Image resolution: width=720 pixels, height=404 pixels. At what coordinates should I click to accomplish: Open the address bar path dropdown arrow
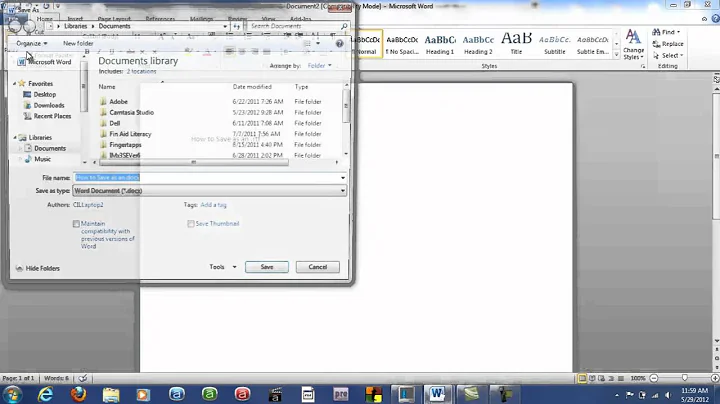(x=225, y=27)
